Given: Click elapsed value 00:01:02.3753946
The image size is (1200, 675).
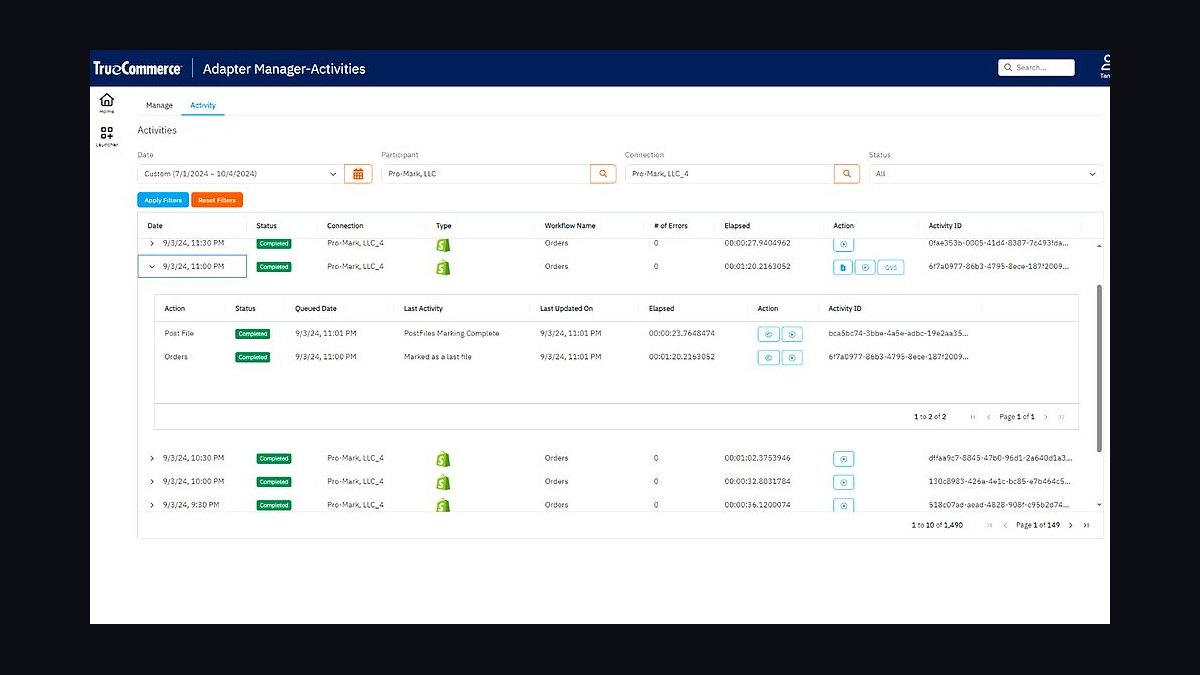Looking at the screenshot, I should (x=757, y=458).
